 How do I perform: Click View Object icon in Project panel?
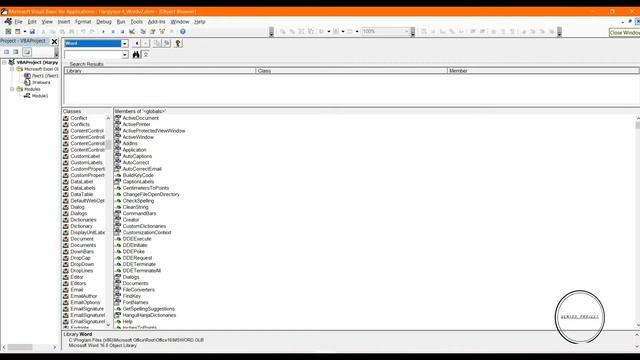coord(16,52)
